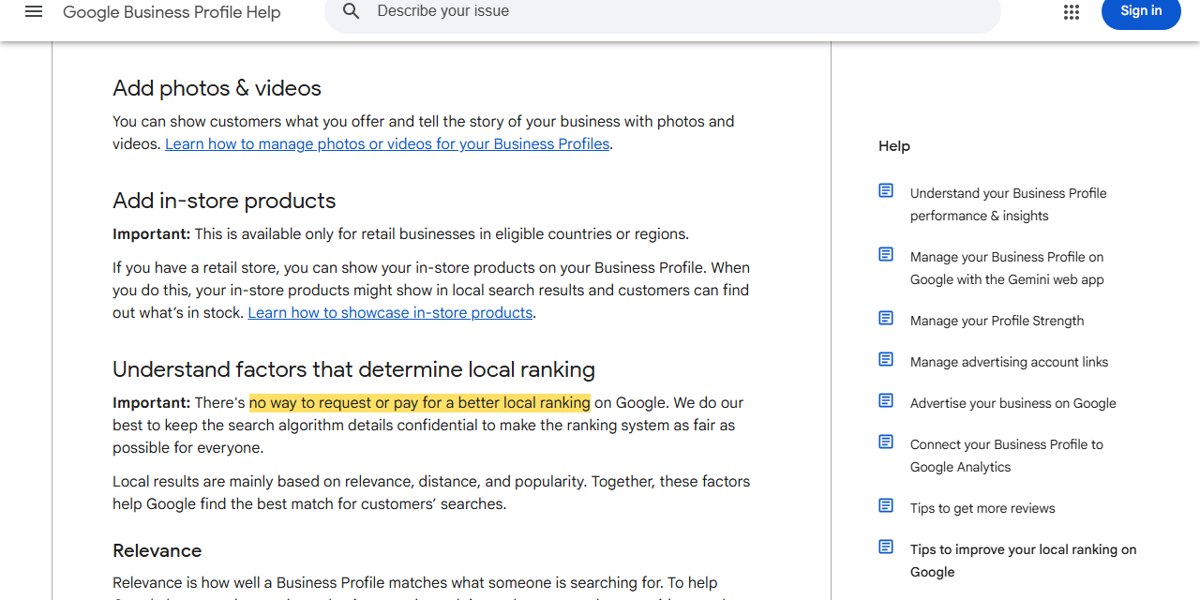Click the article icon beside Manage your Business Profile on Google with Gemini

(886, 255)
